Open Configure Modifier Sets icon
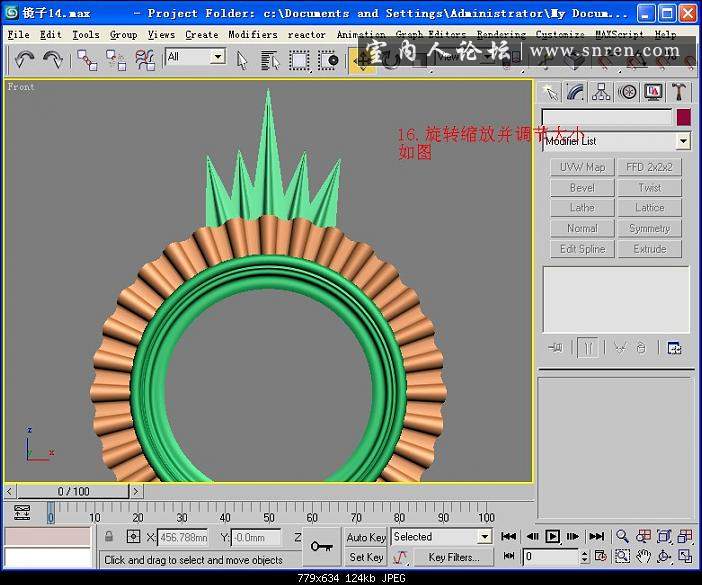 [674, 347]
